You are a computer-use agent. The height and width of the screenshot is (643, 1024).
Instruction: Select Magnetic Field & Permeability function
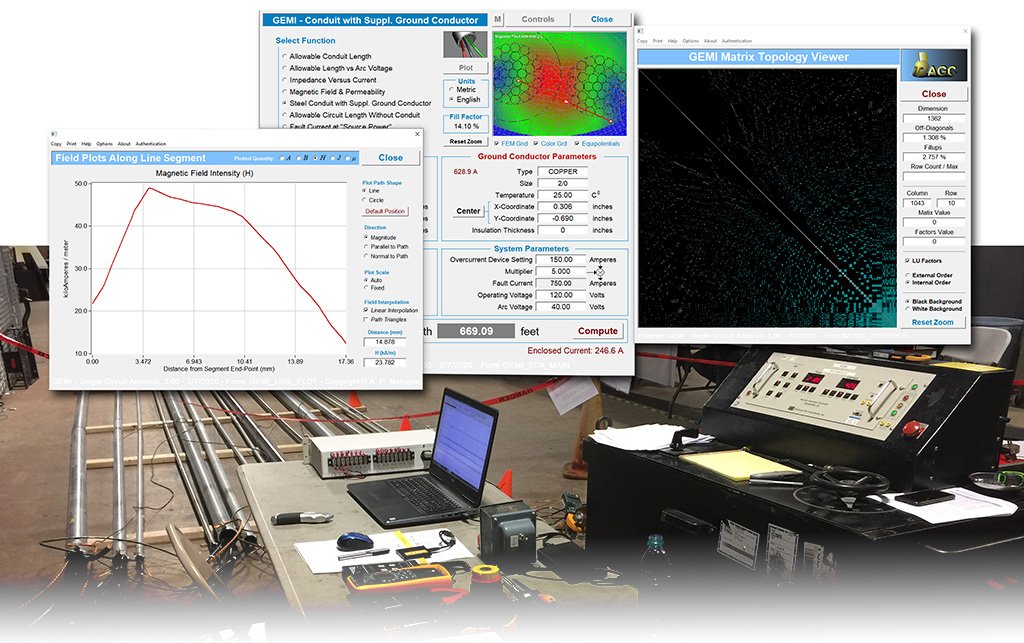coord(284,92)
